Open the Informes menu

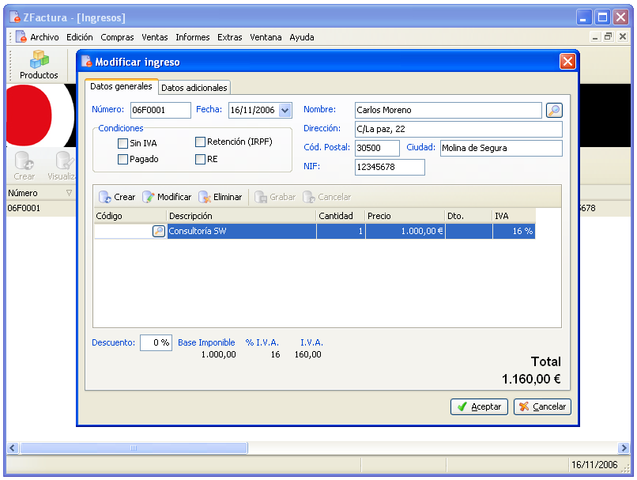(x=193, y=37)
